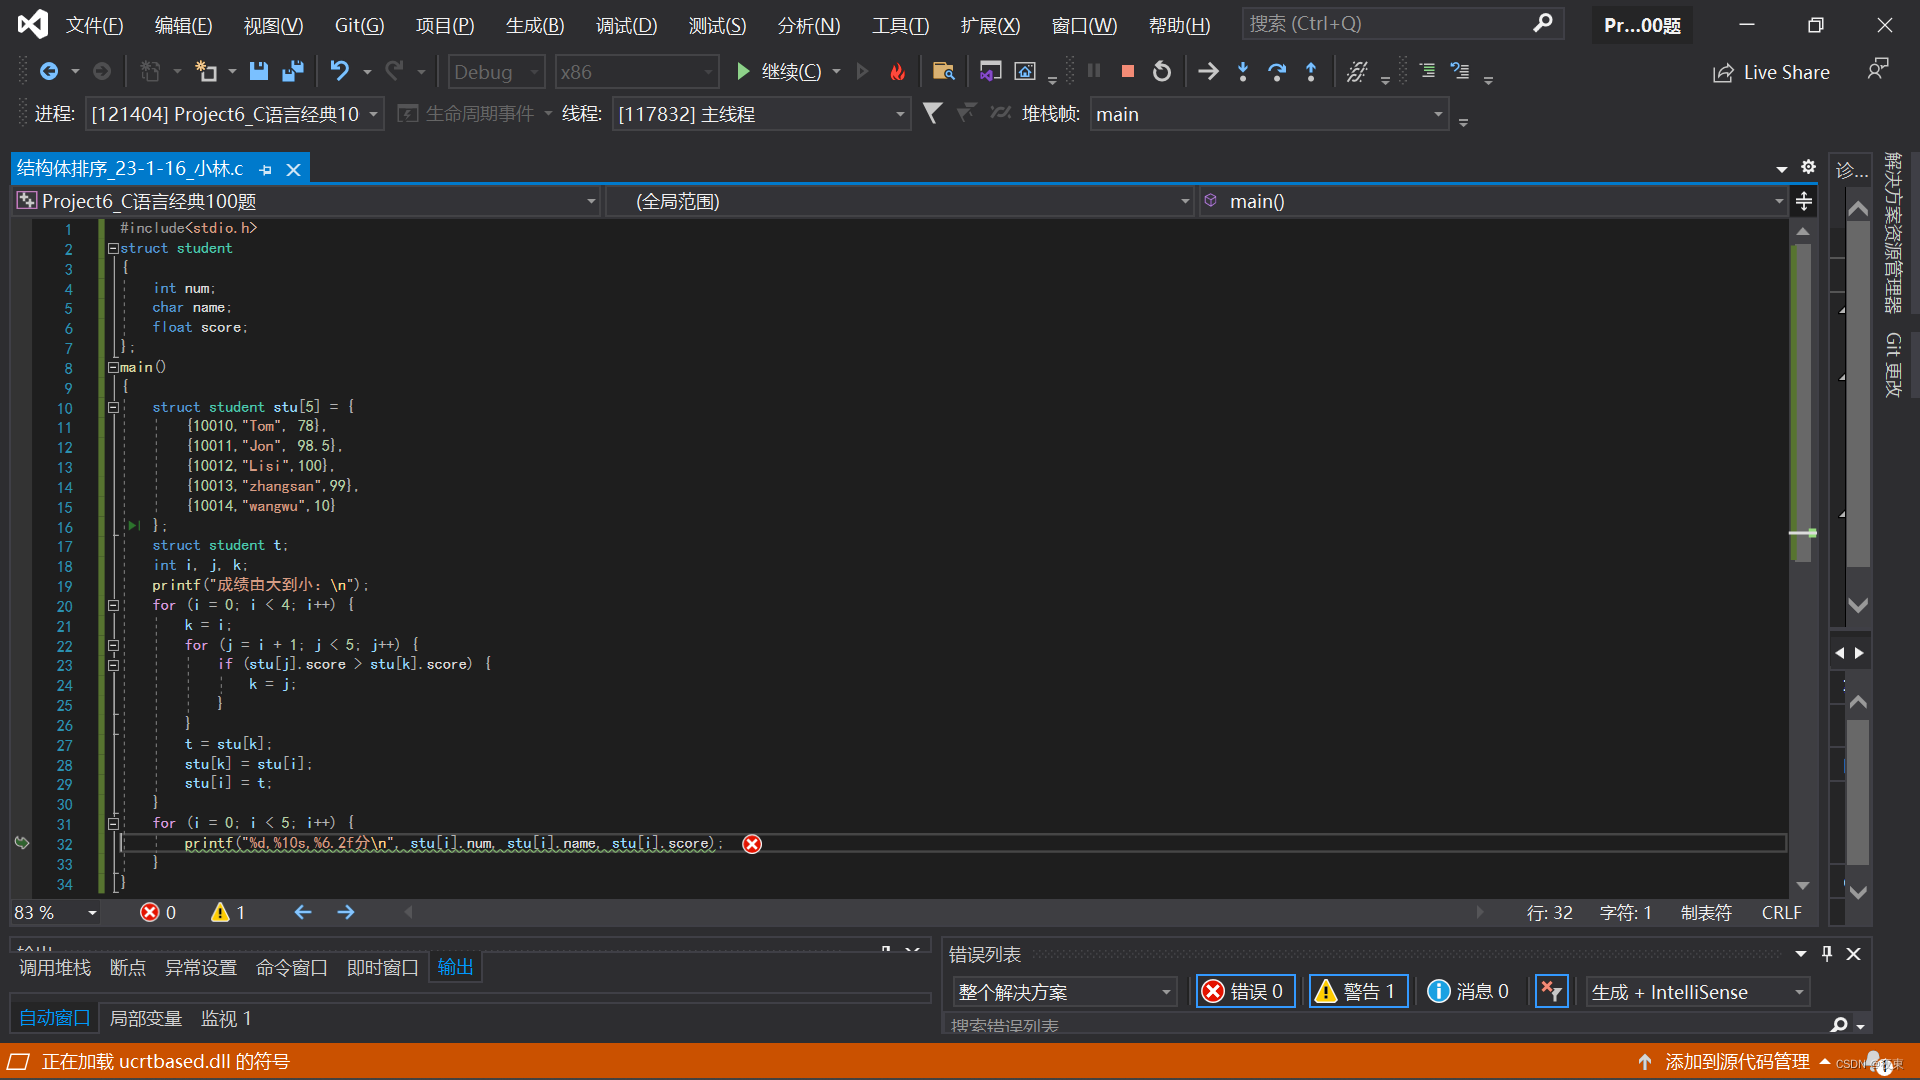1920x1080 pixels.
Task: Toggle the Messages 0 filter
Action: coord(1468,991)
